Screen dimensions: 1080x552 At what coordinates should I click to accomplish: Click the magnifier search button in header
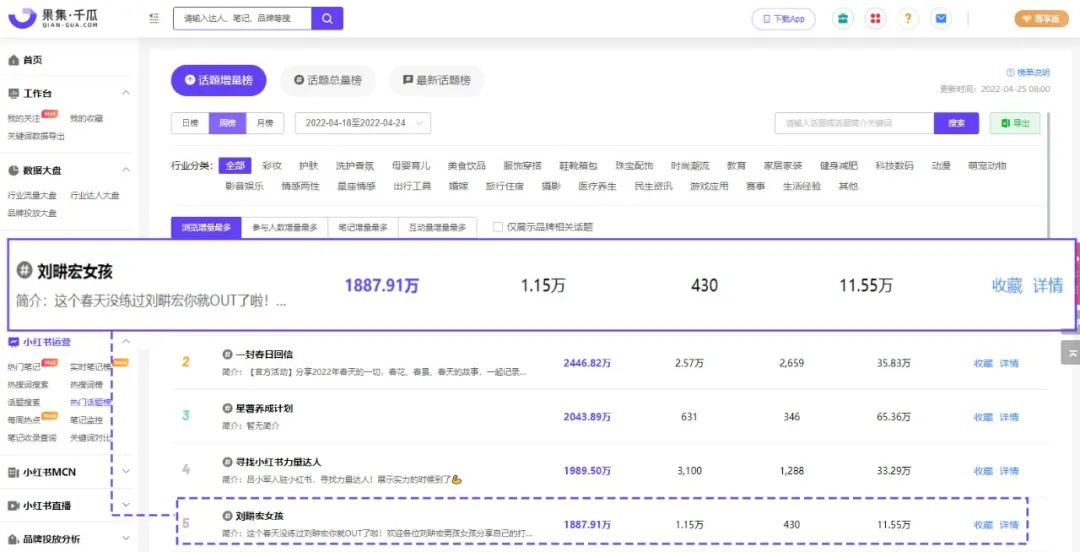point(327,19)
